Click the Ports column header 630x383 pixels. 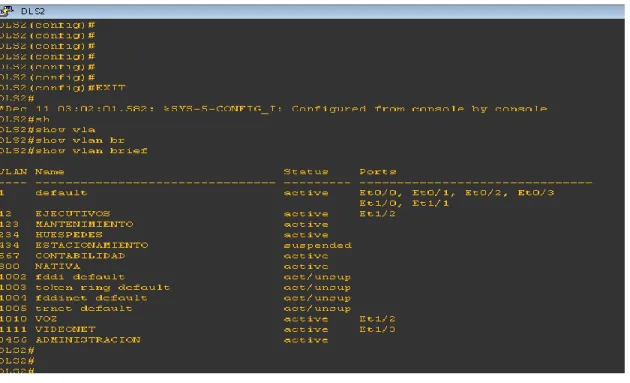coord(378,172)
